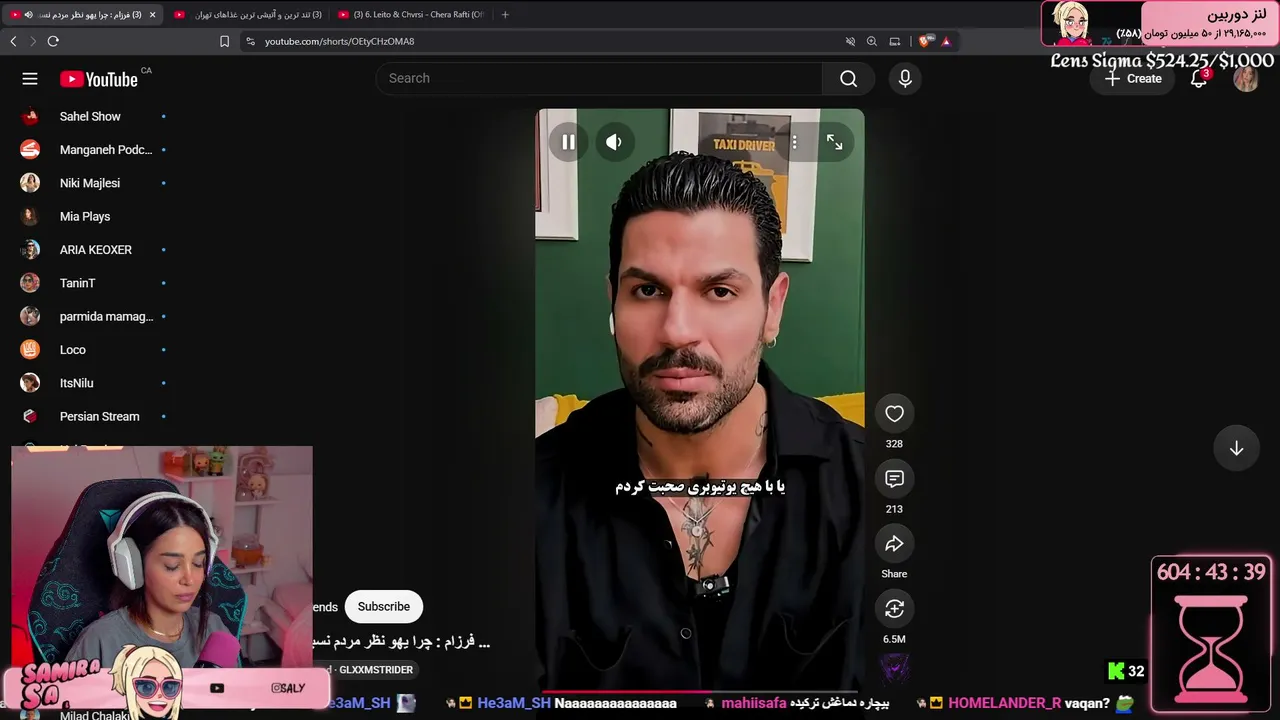Bookmark this page in the browser
The height and width of the screenshot is (720, 1280).
(x=224, y=41)
